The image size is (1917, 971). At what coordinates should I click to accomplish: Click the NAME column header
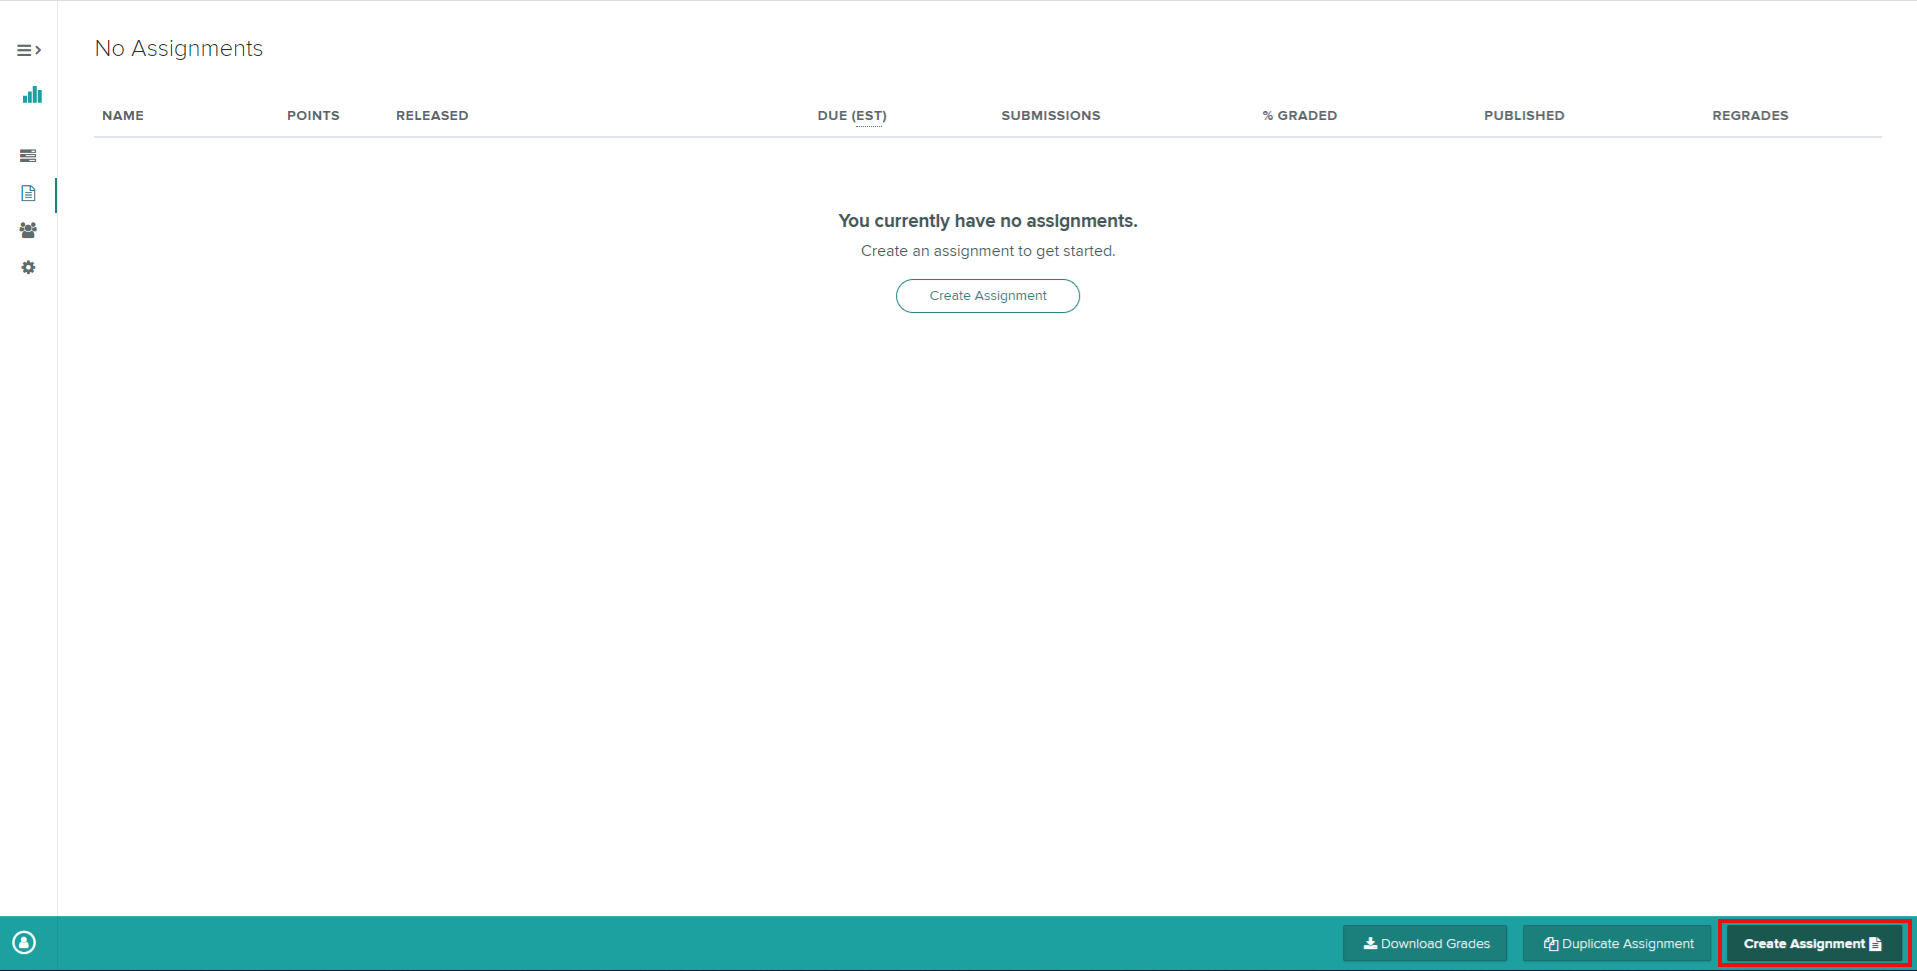(x=123, y=116)
